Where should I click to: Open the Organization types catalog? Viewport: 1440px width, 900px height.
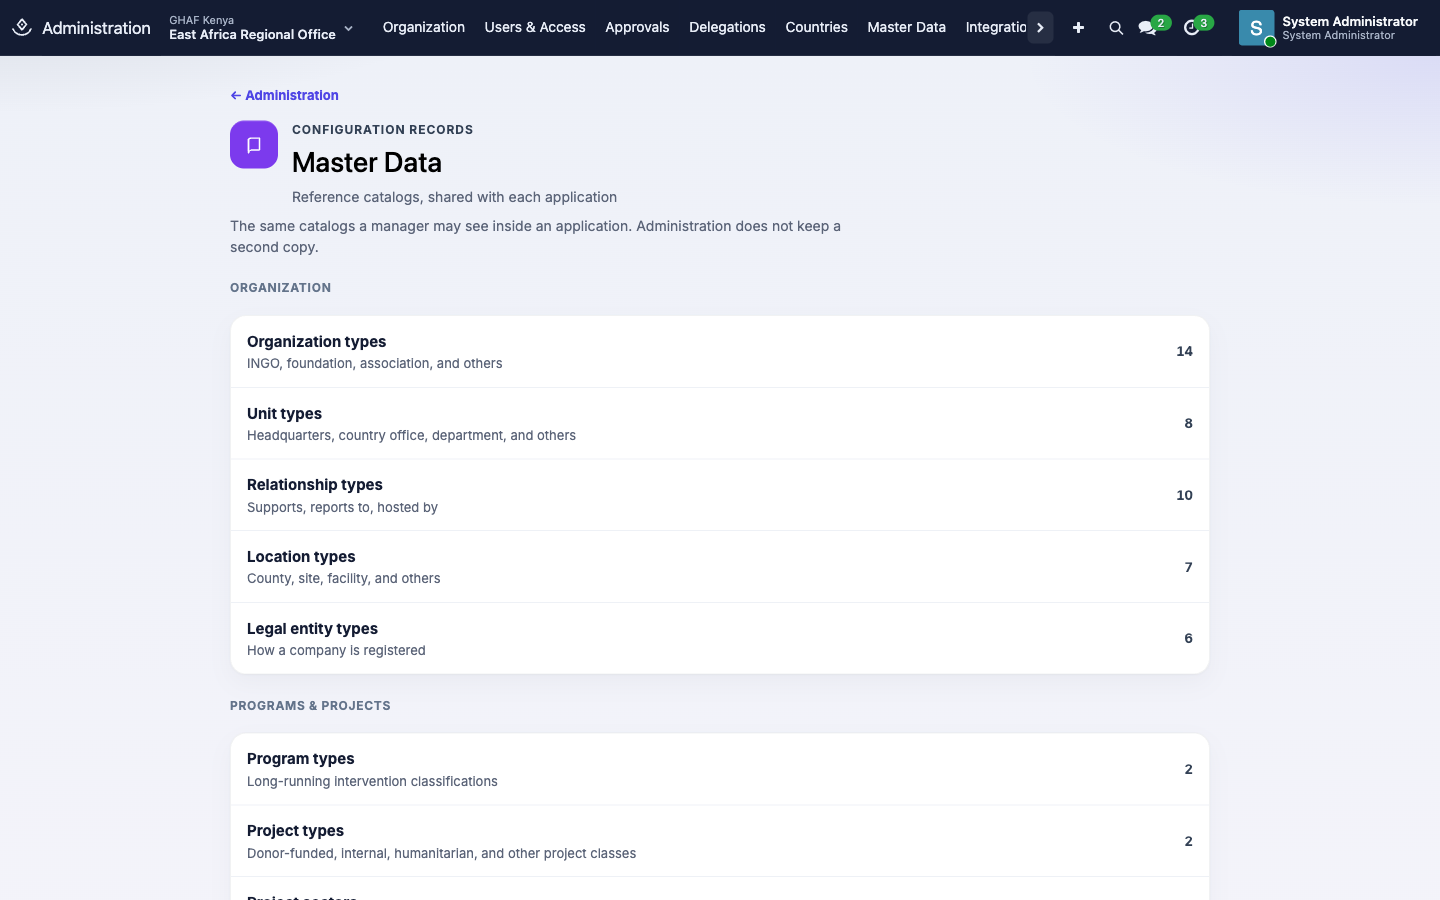click(720, 352)
